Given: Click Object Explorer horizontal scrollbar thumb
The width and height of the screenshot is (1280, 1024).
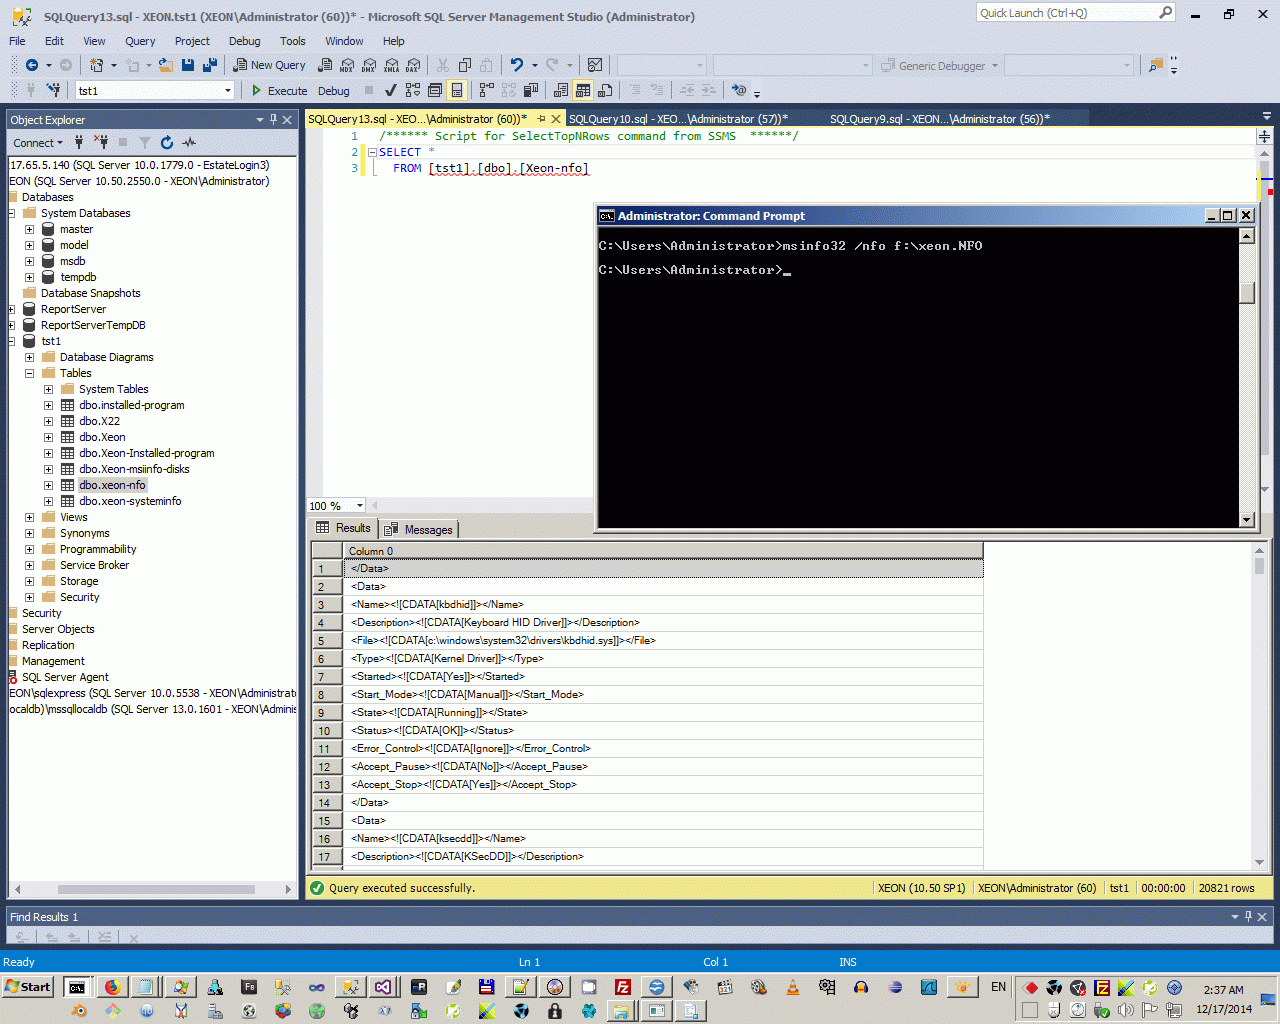Looking at the screenshot, I should click(x=156, y=889).
